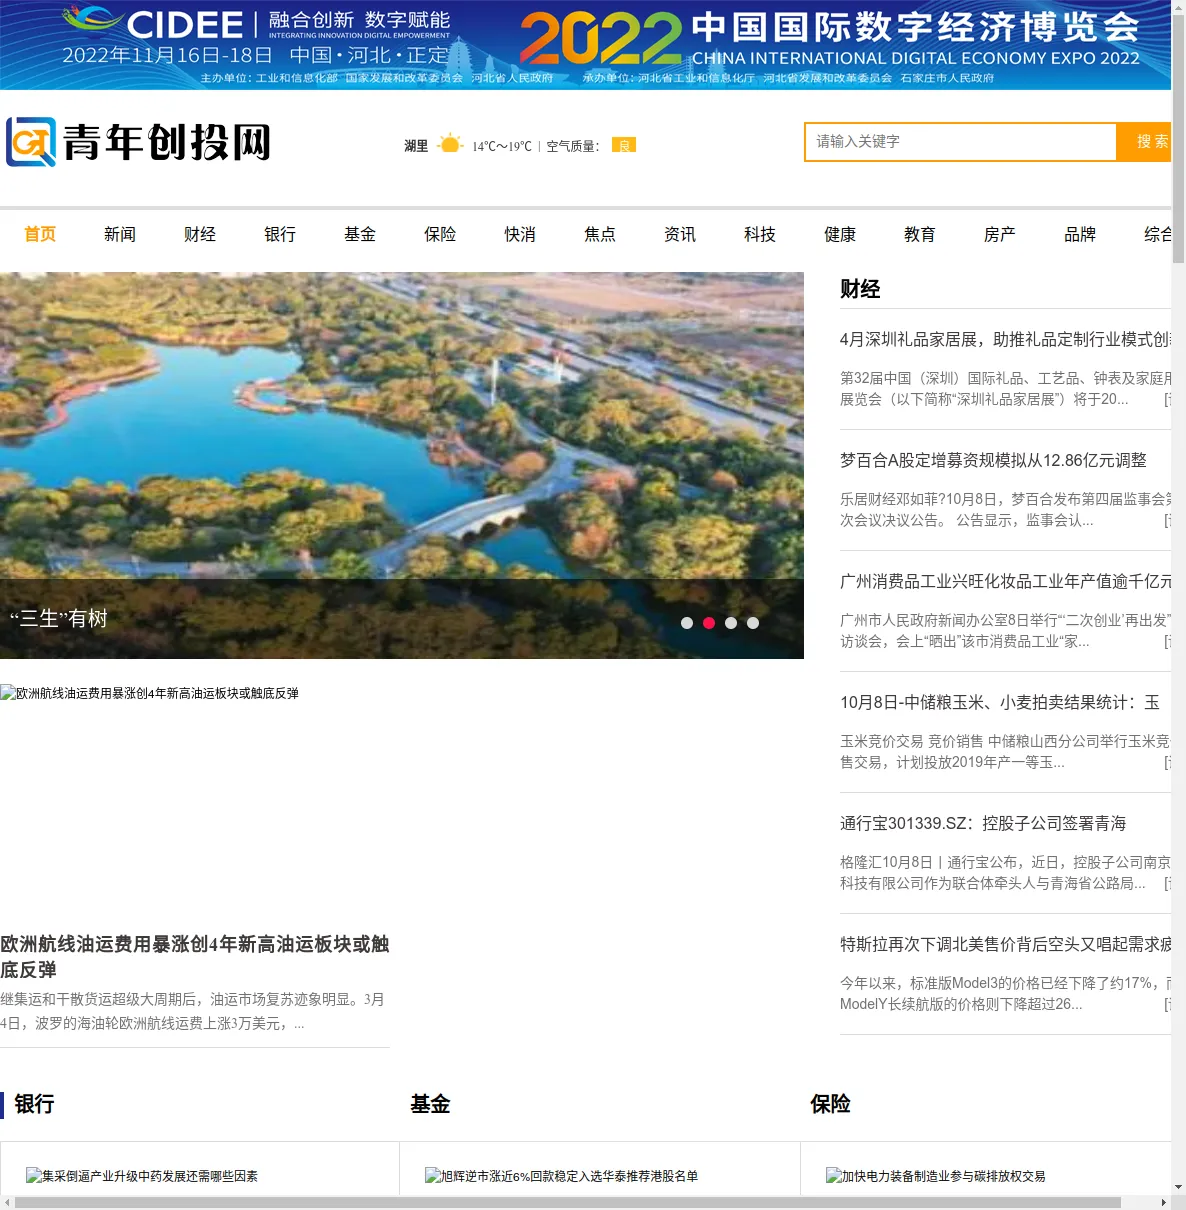The height and width of the screenshot is (1210, 1186).
Task: Click the sunny weather icon
Action: [x=450, y=145]
